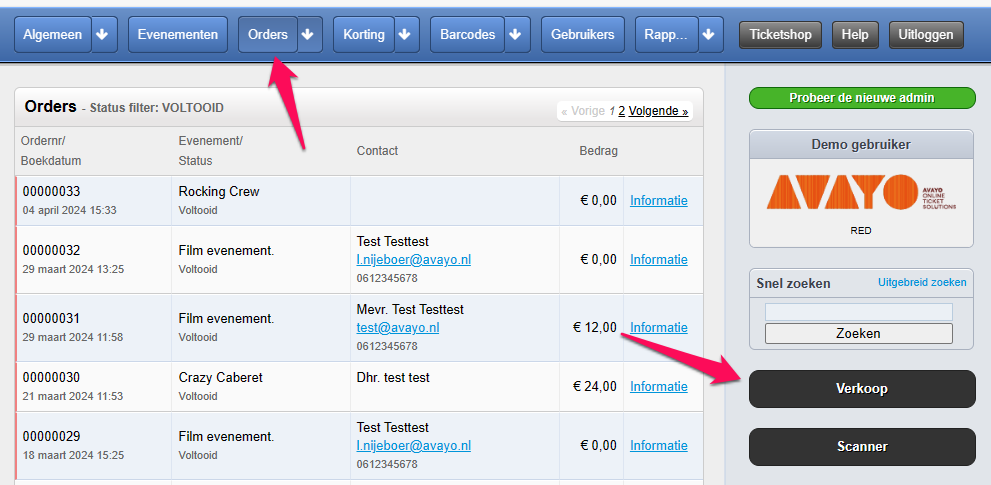This screenshot has width=991, height=485.
Task: Expand the Rapp... dropdown arrow
Action: (x=711, y=35)
